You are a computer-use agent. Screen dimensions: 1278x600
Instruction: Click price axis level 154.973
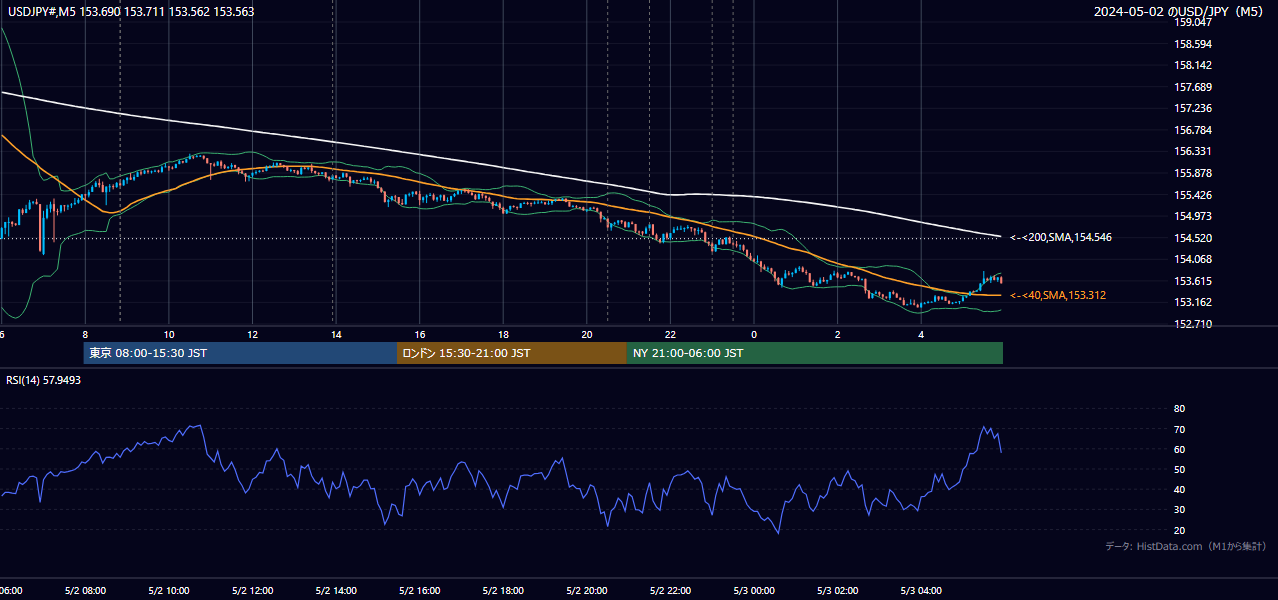click(x=1194, y=216)
